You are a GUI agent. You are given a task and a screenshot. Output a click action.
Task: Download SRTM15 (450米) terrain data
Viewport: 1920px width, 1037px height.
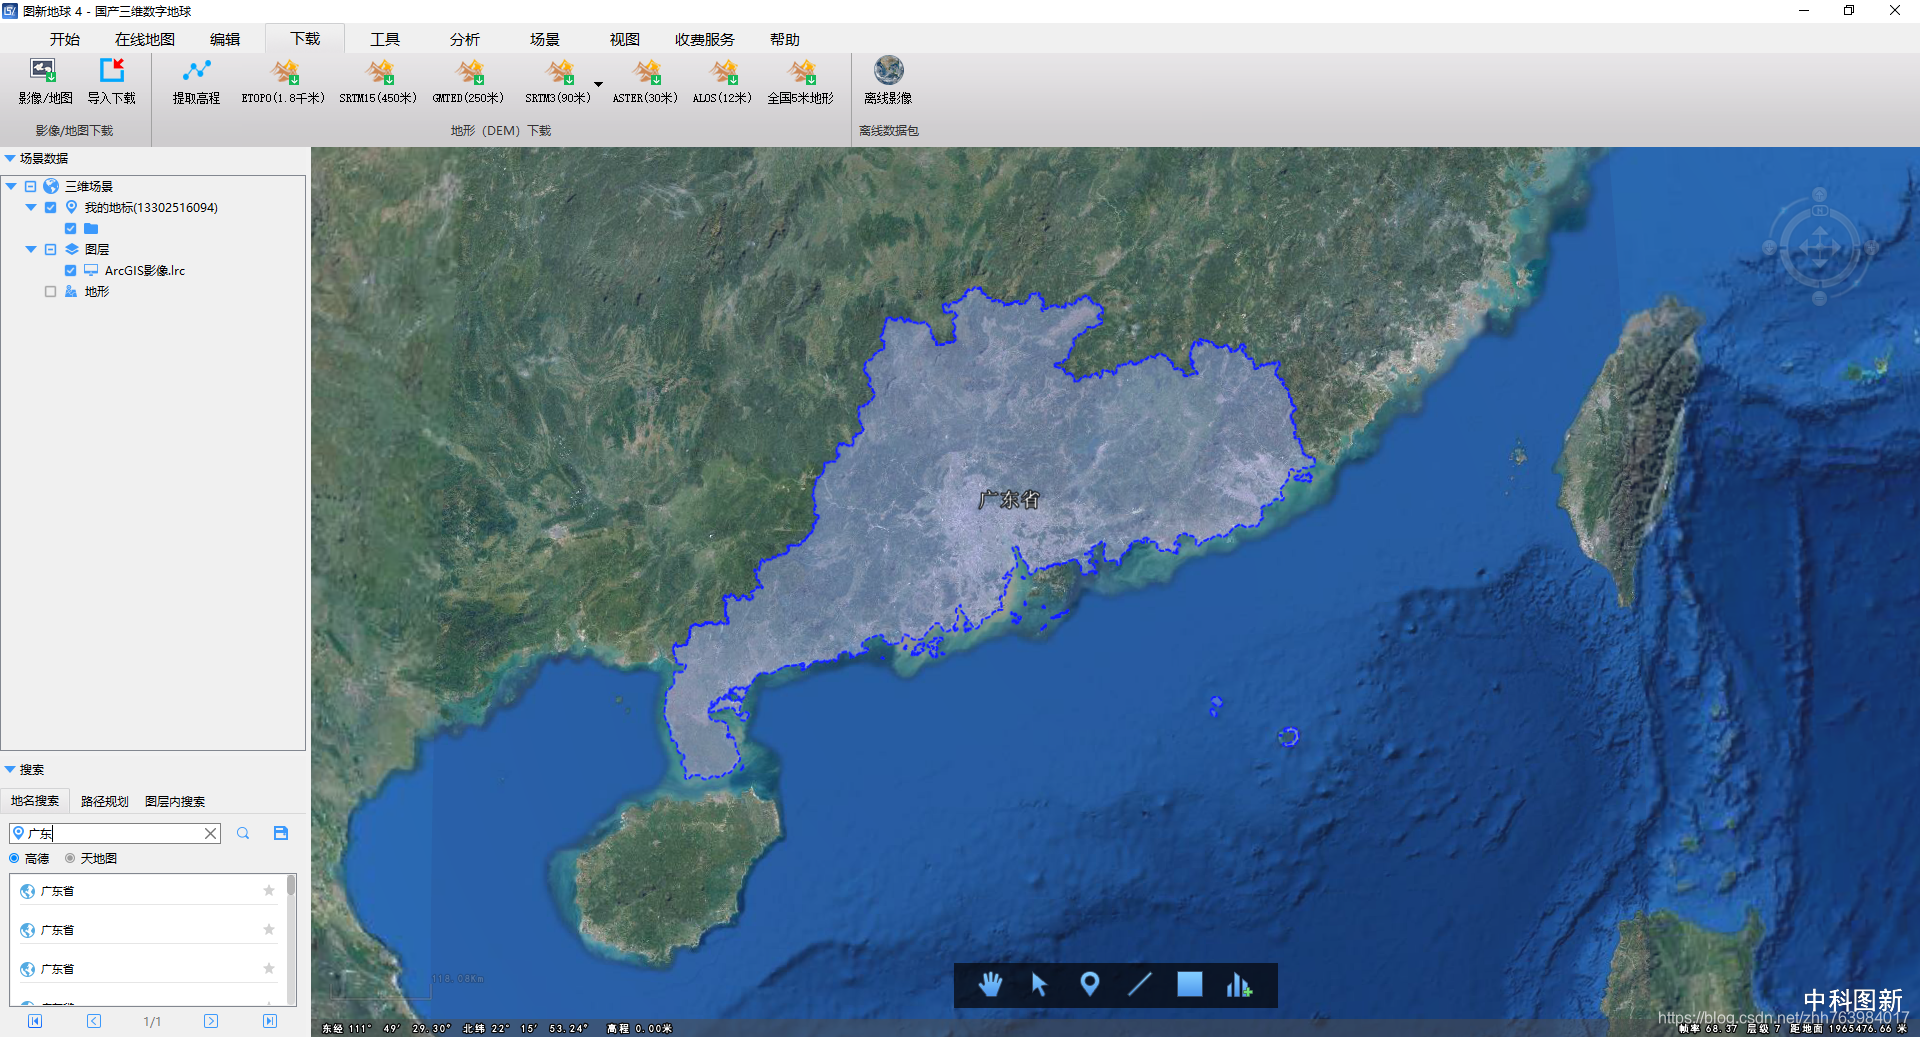[377, 81]
